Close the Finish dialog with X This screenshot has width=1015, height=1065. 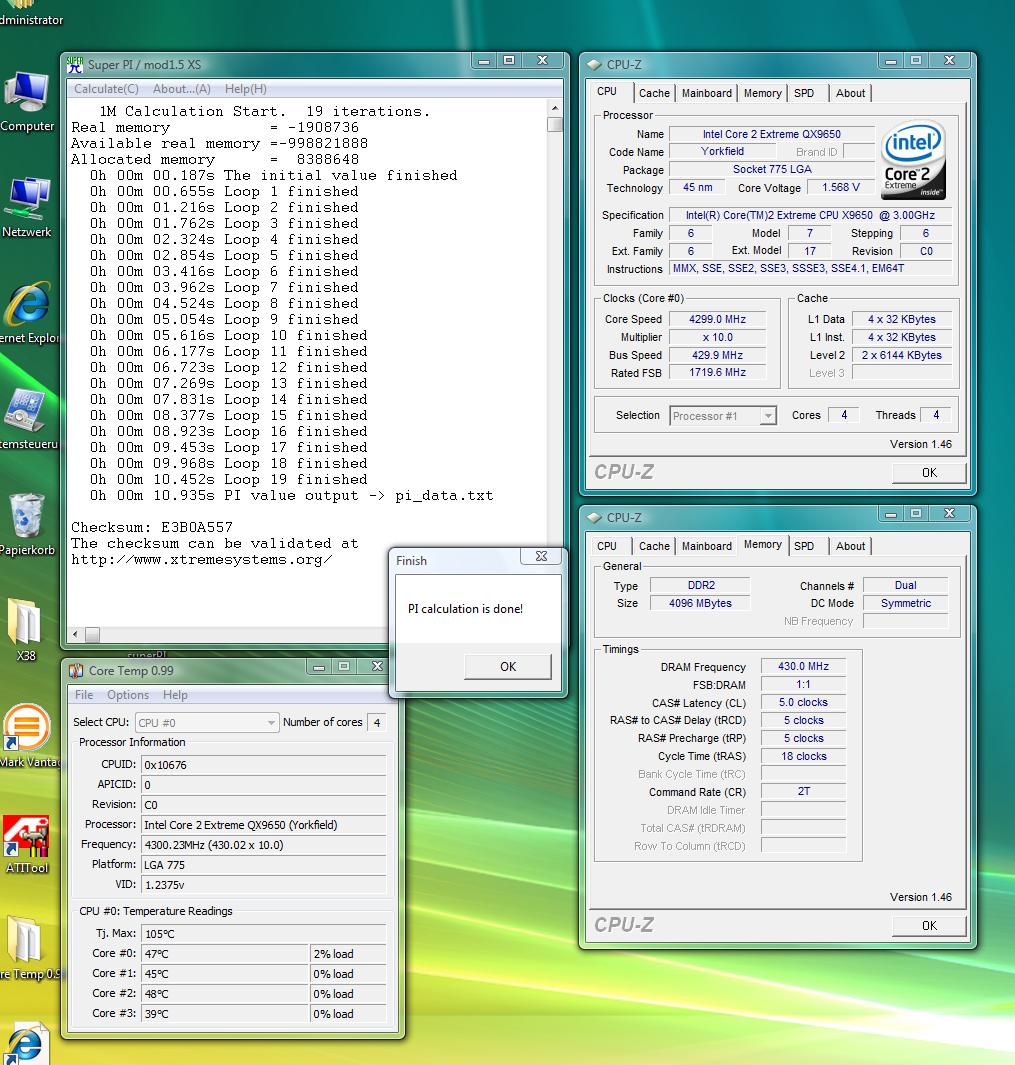point(541,556)
